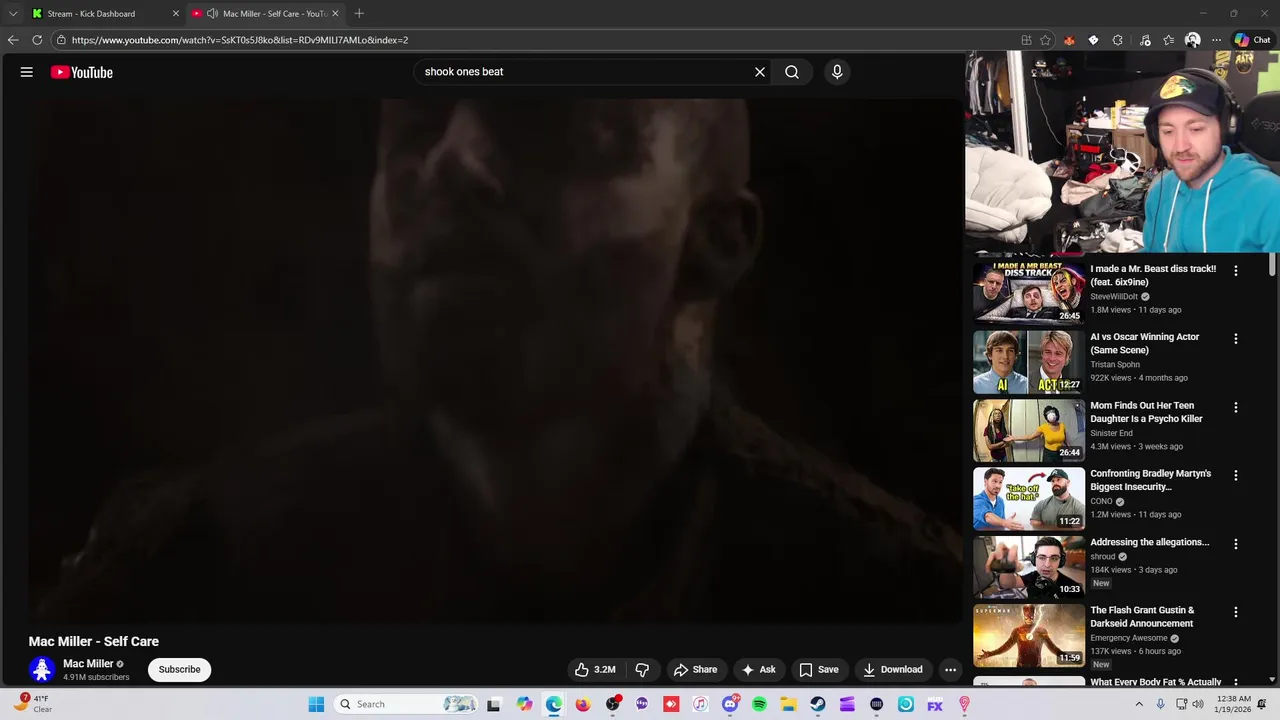
Task: Open the shroud channel name
Action: coord(1102,557)
